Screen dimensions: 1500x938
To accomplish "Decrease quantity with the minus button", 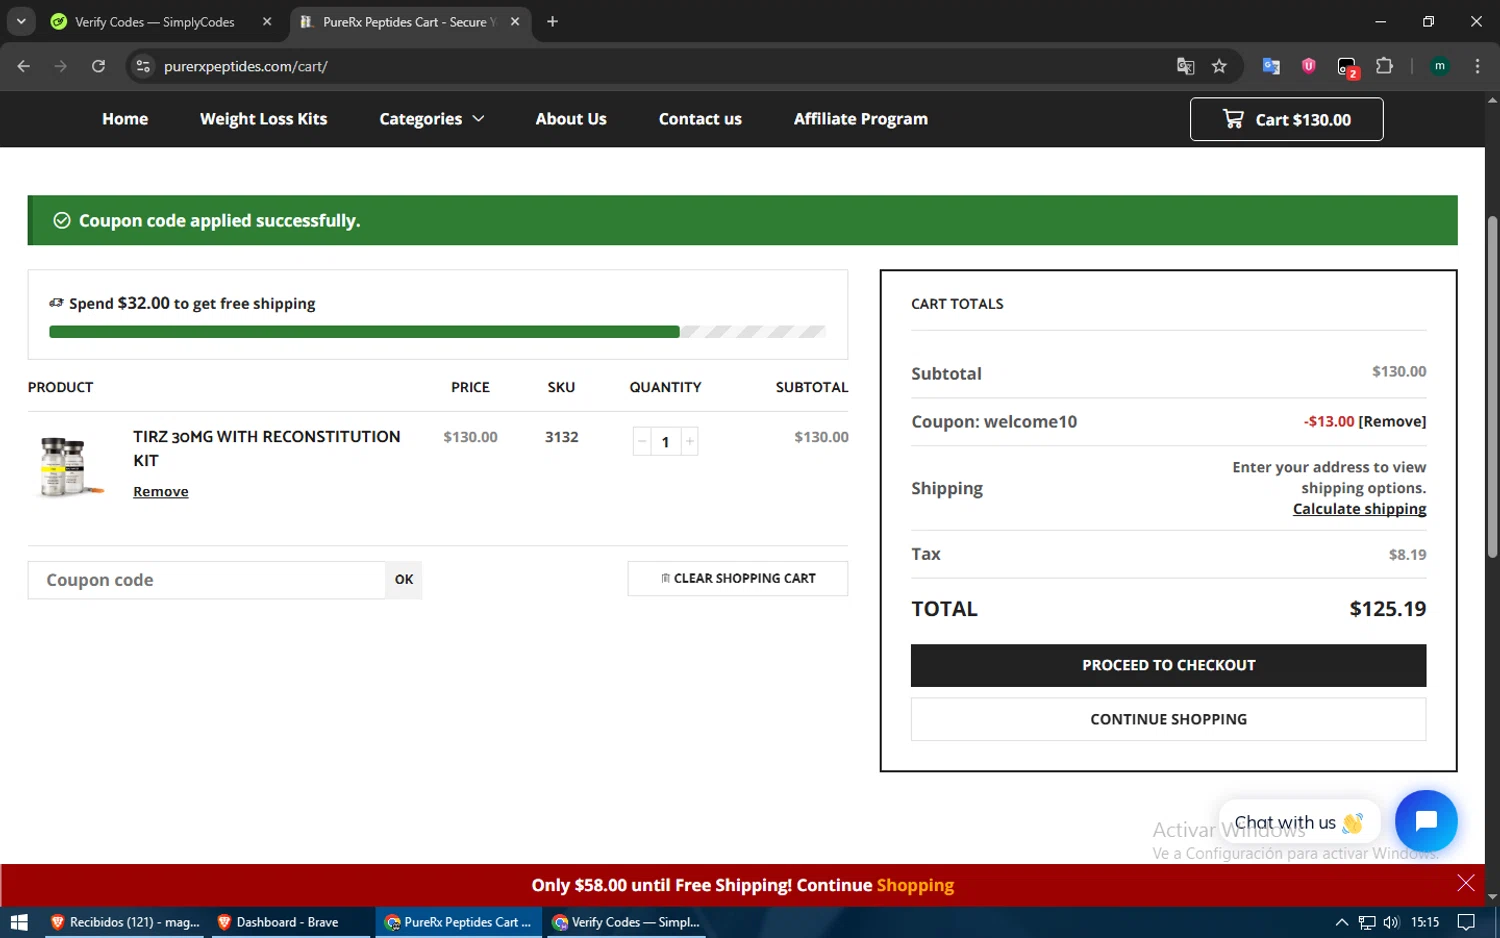I will 642,441.
